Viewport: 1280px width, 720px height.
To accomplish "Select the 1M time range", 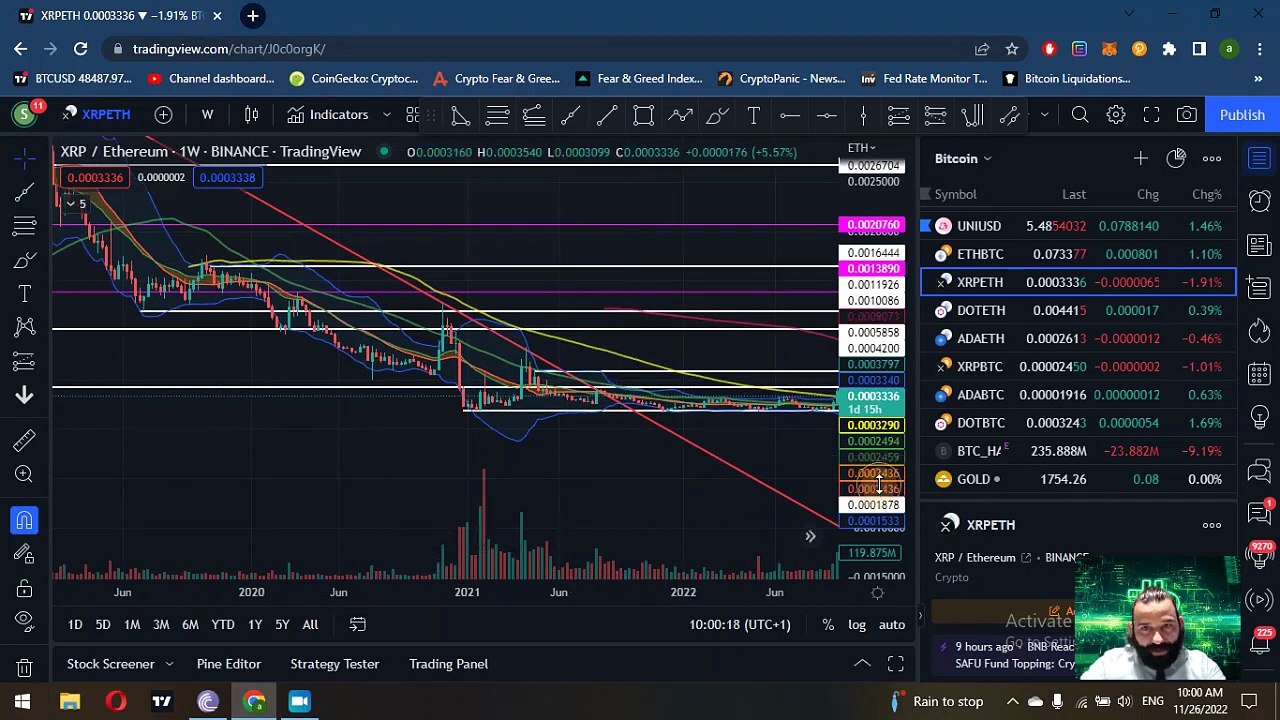I will [132, 625].
